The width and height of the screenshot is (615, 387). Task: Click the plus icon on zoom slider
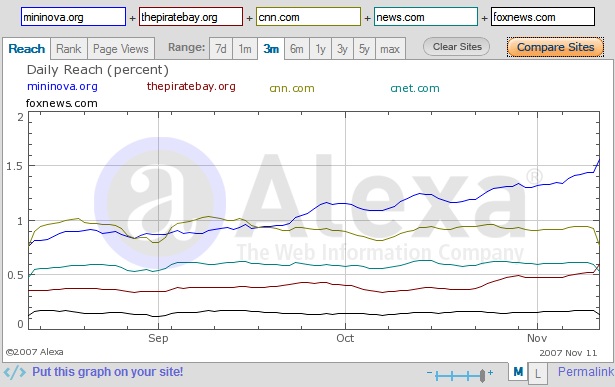tap(490, 372)
